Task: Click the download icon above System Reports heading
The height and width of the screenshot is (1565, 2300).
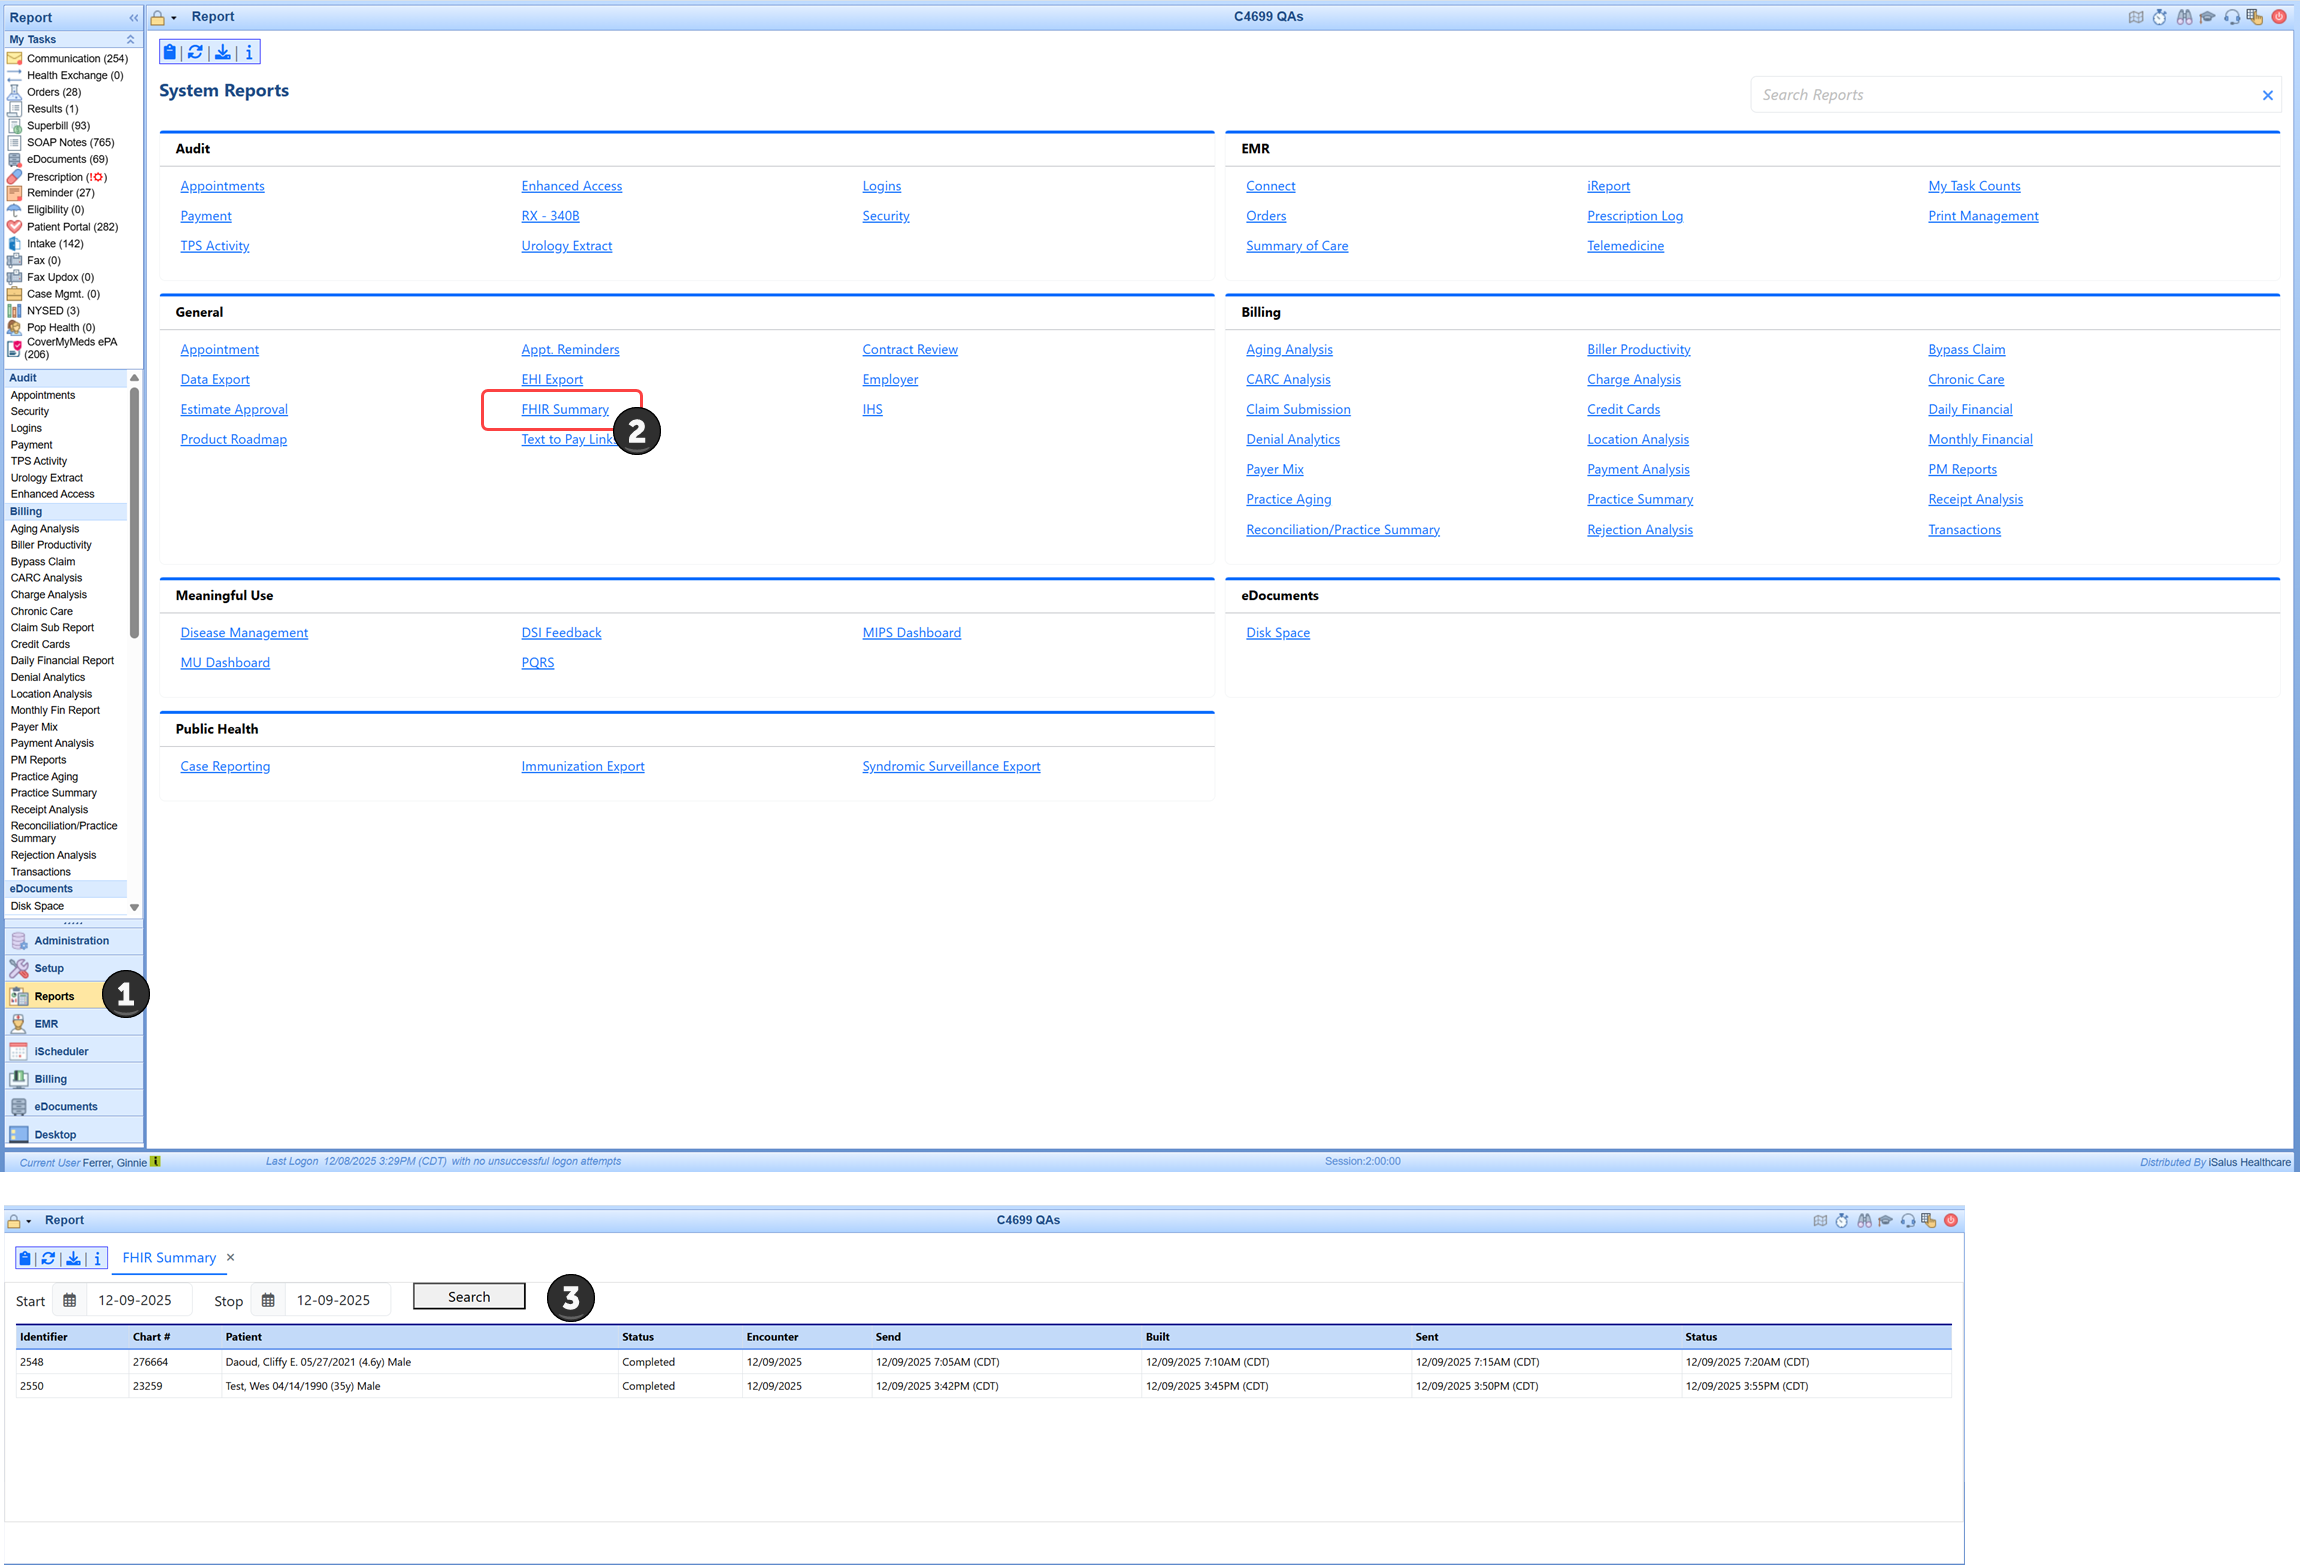Action: click(223, 52)
